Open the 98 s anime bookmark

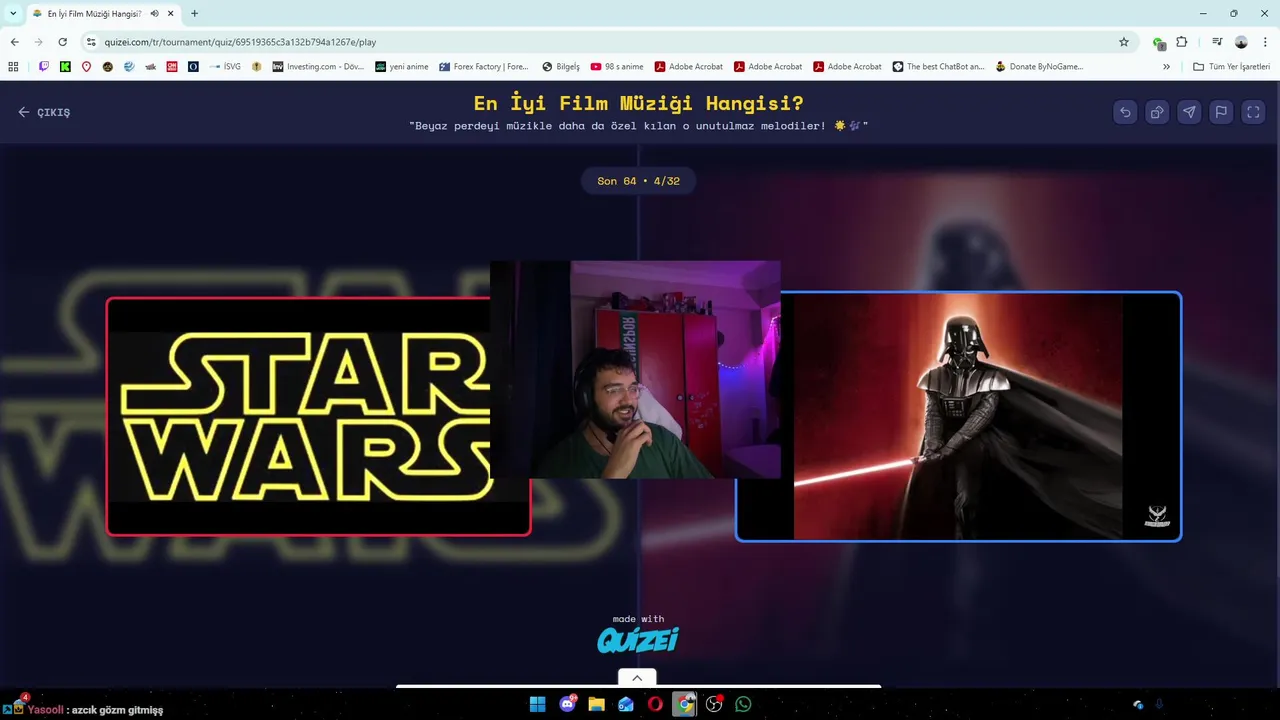pyautogui.click(x=617, y=67)
